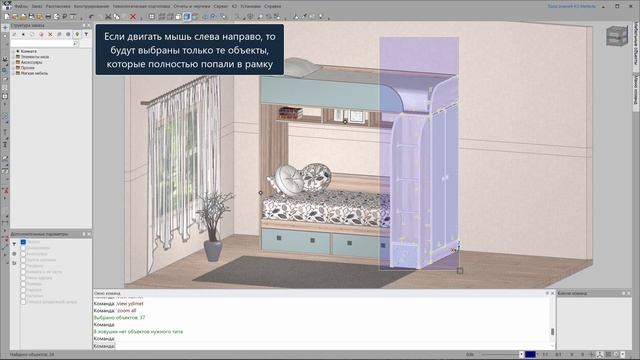
Task: Click the New file icon in the toolbar
Action: pos(7,17)
